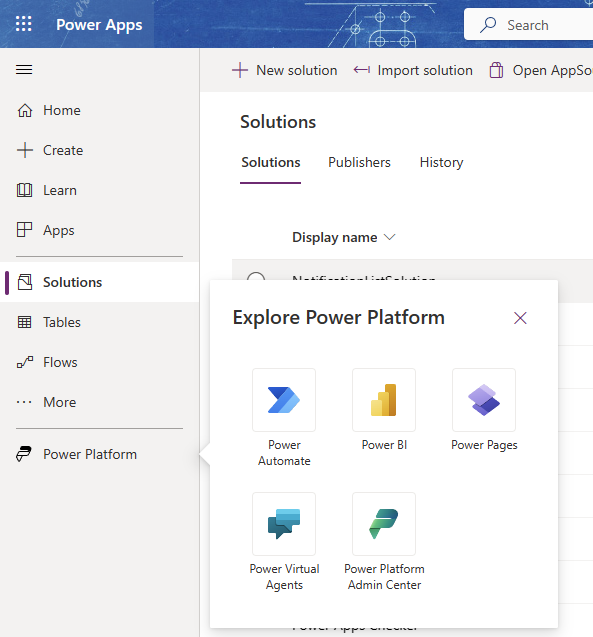This screenshot has height=637, width=593.
Task: Click the Search box in header
Action: pyautogui.click(x=528, y=25)
